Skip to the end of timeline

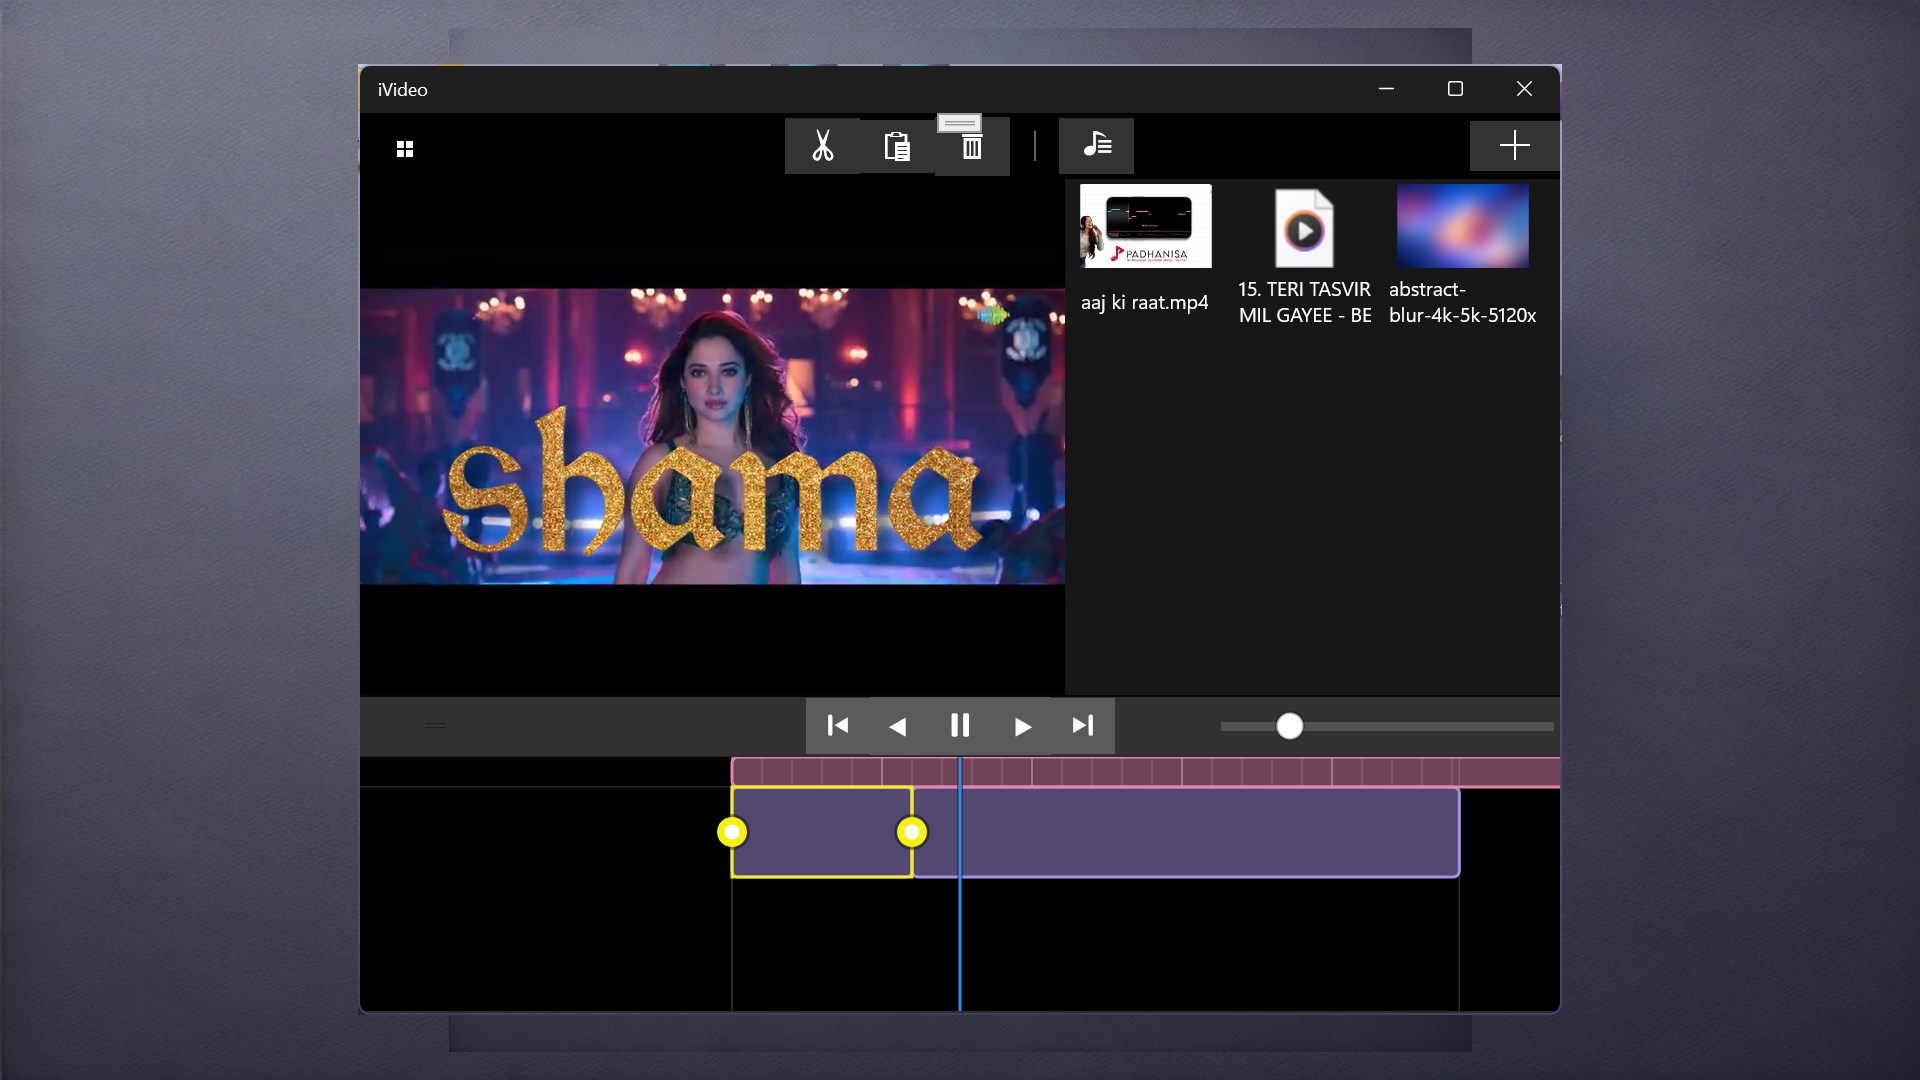pos(1083,726)
